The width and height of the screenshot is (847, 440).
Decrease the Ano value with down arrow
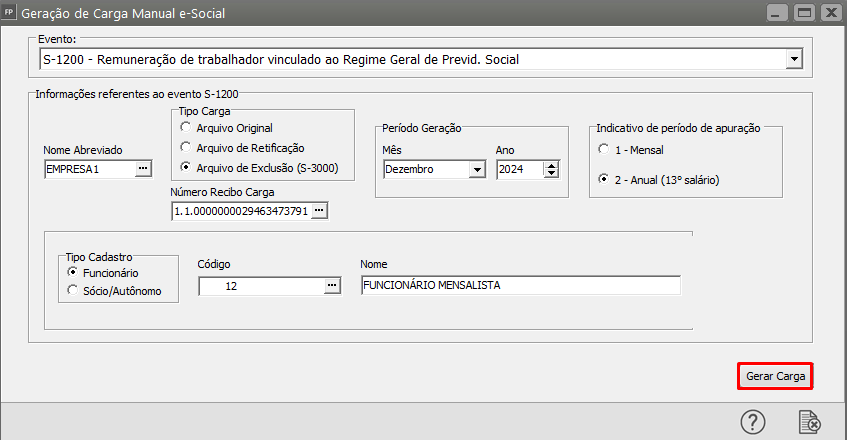click(x=550, y=174)
